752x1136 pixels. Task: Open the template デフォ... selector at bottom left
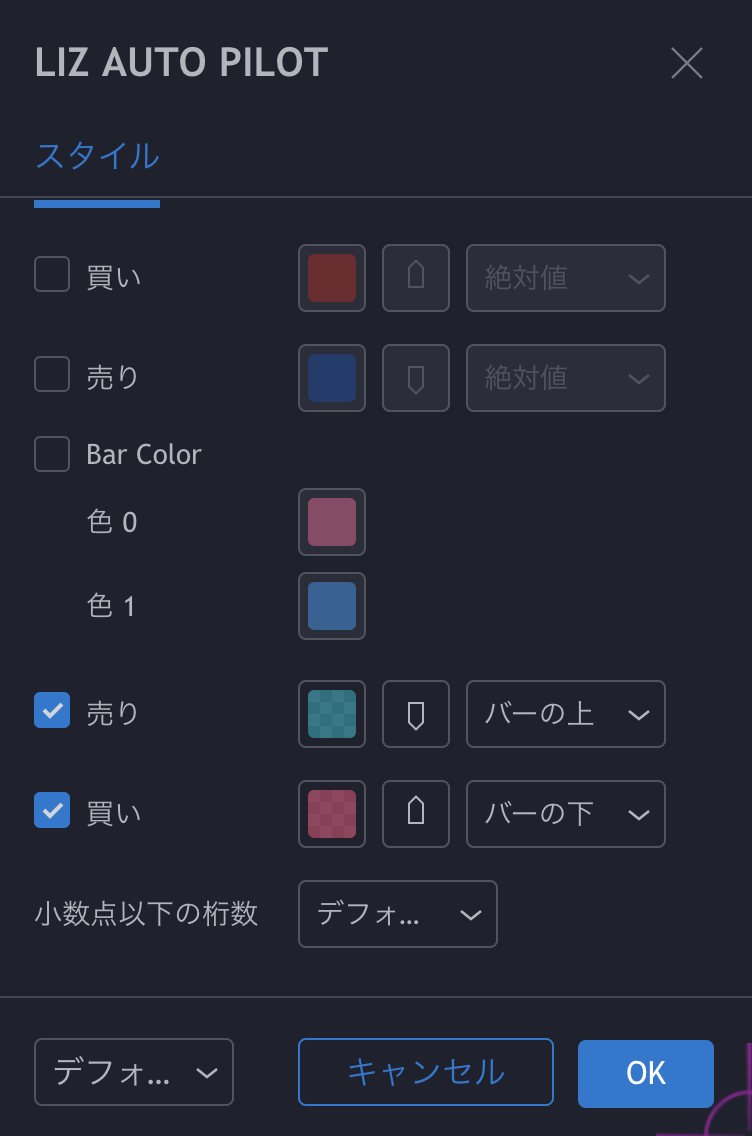tap(133, 1072)
